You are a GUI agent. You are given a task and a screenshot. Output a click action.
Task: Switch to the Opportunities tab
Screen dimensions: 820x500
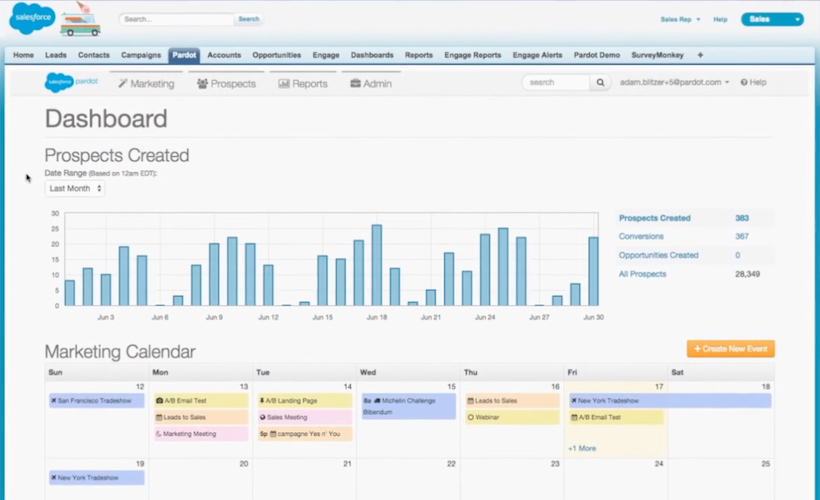277,55
